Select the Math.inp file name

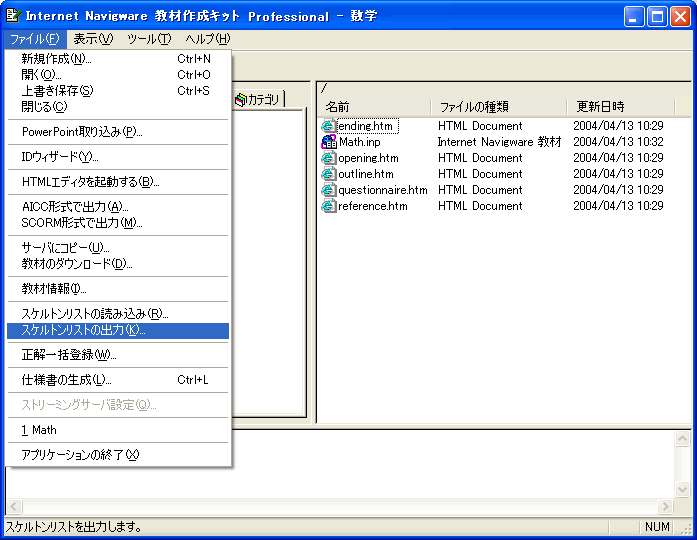pyautogui.click(x=360, y=142)
